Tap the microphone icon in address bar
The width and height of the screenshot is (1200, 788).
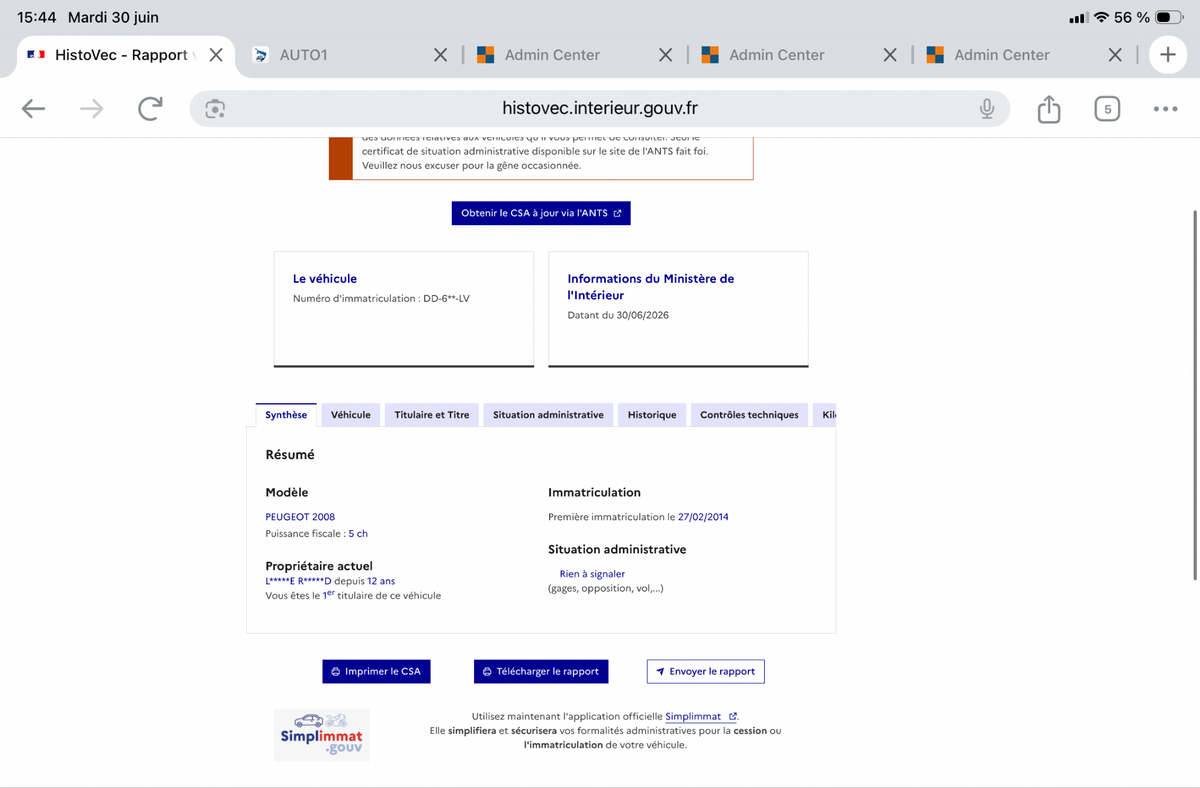pos(987,109)
